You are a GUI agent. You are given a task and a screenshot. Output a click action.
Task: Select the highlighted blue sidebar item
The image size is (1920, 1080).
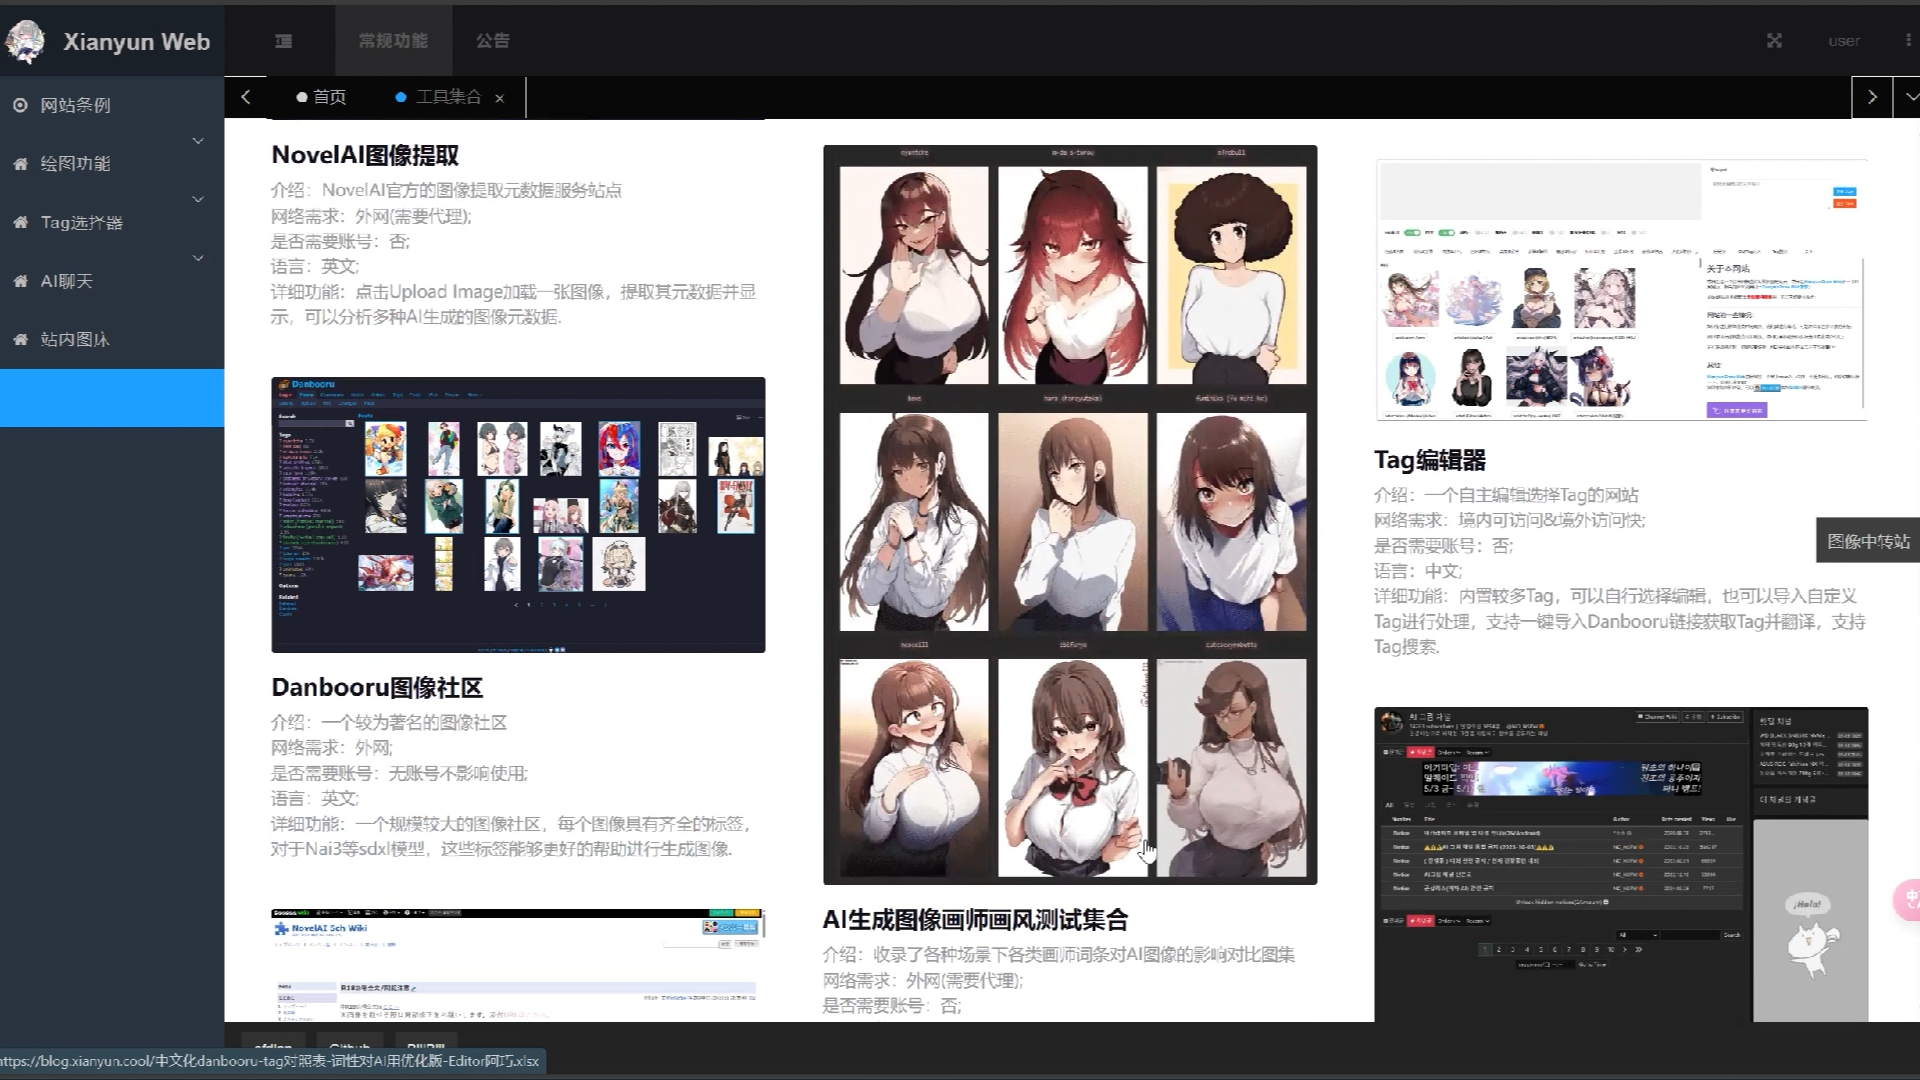(x=112, y=398)
